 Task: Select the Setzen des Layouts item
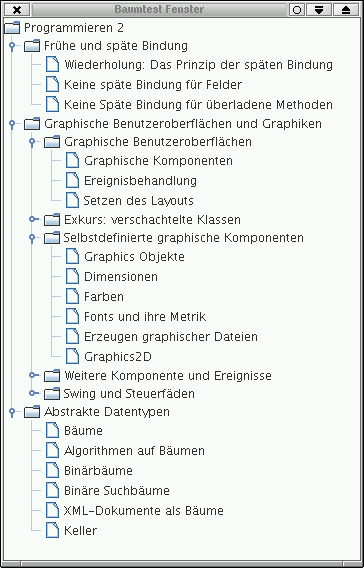[x=139, y=201]
